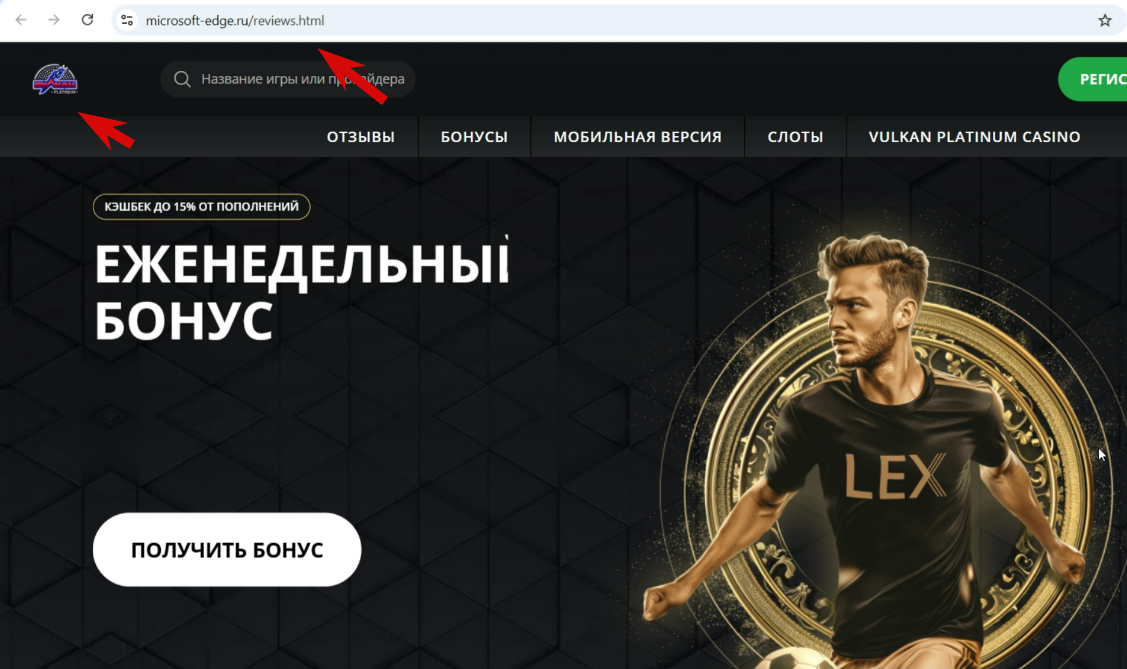
Task: Click the Vulkan Platinum logo
Action: coord(55,79)
